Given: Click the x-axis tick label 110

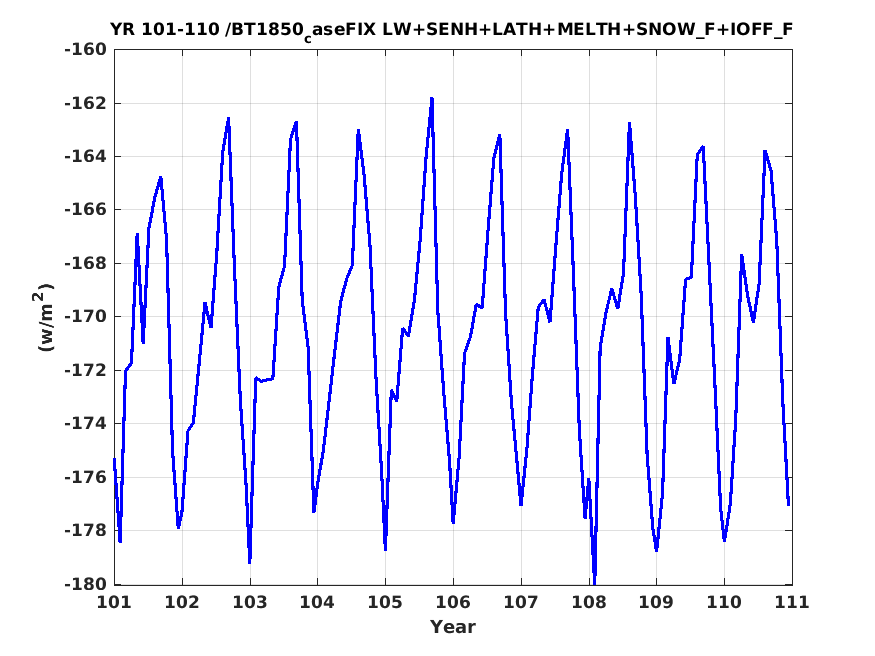Looking at the screenshot, I should click(724, 602).
